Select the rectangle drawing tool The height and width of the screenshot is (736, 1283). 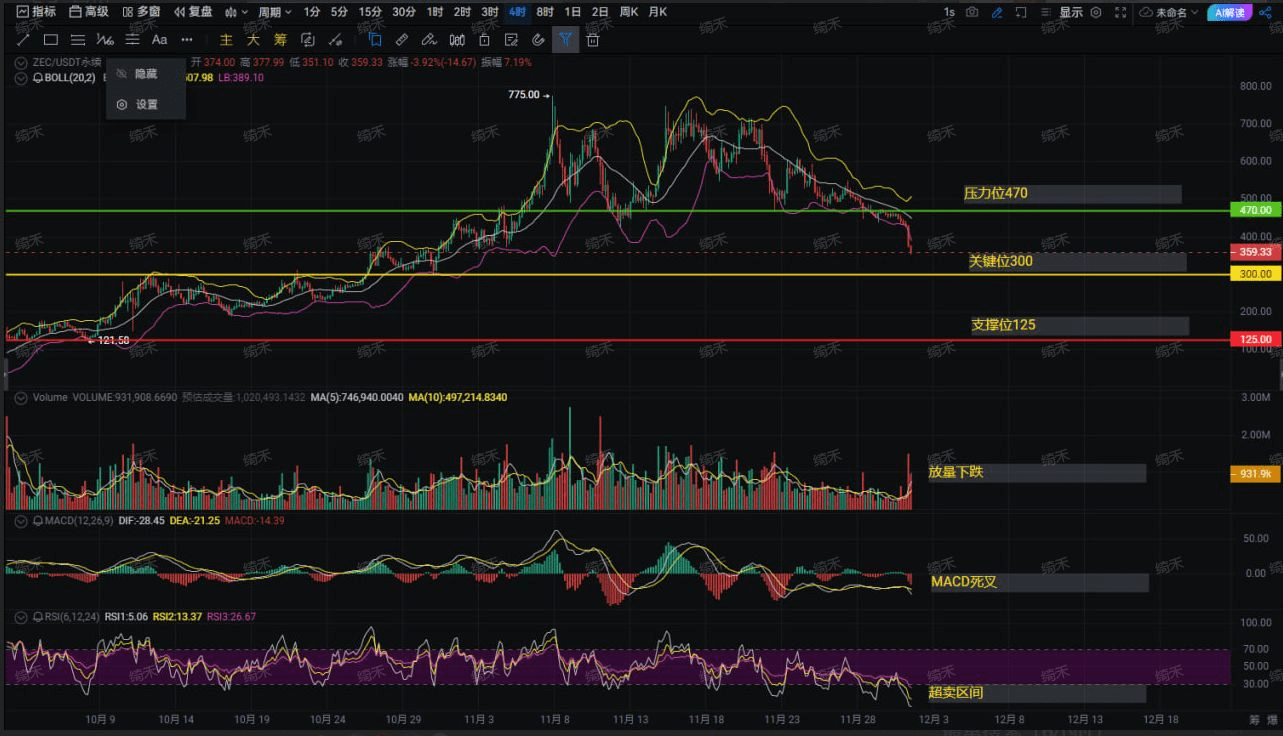pyautogui.click(x=50, y=40)
